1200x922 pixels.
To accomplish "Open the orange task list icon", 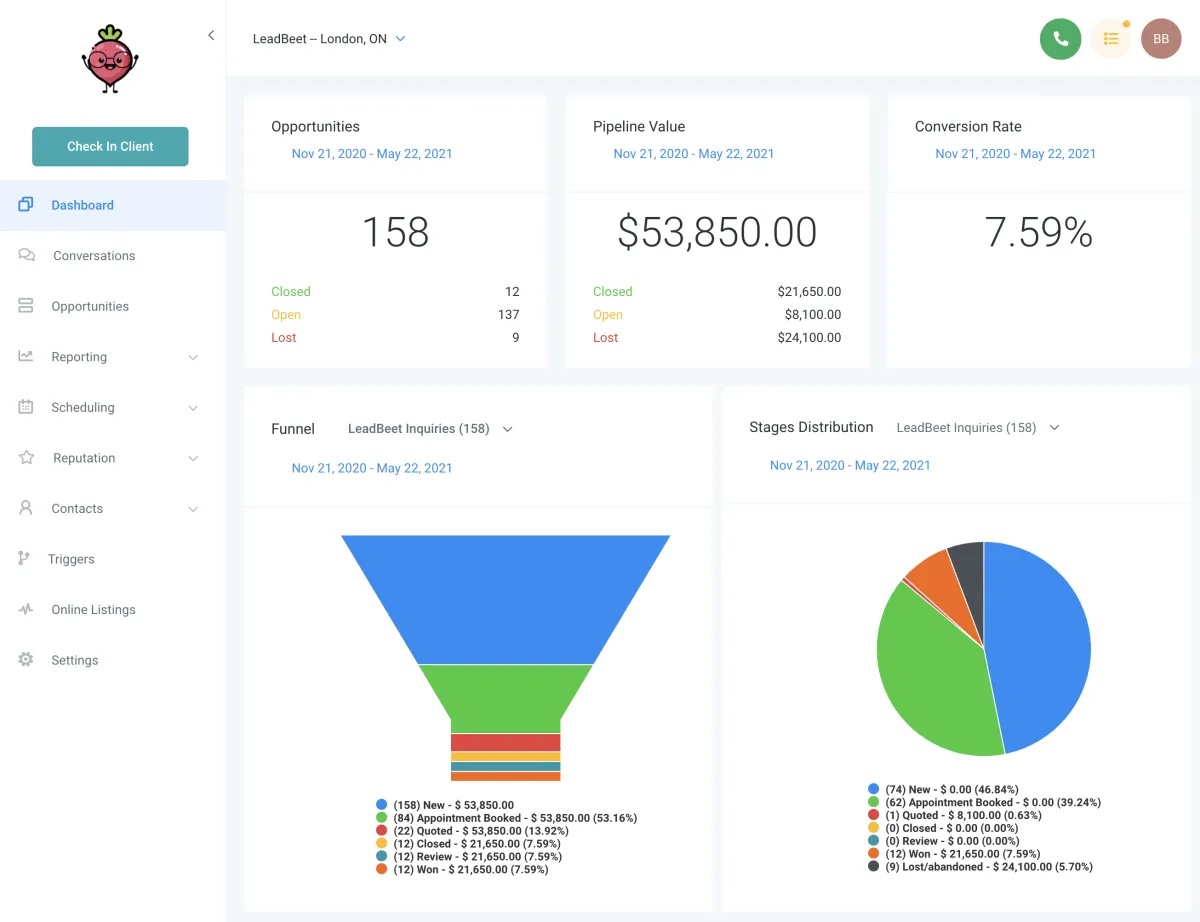I will pos(1110,39).
